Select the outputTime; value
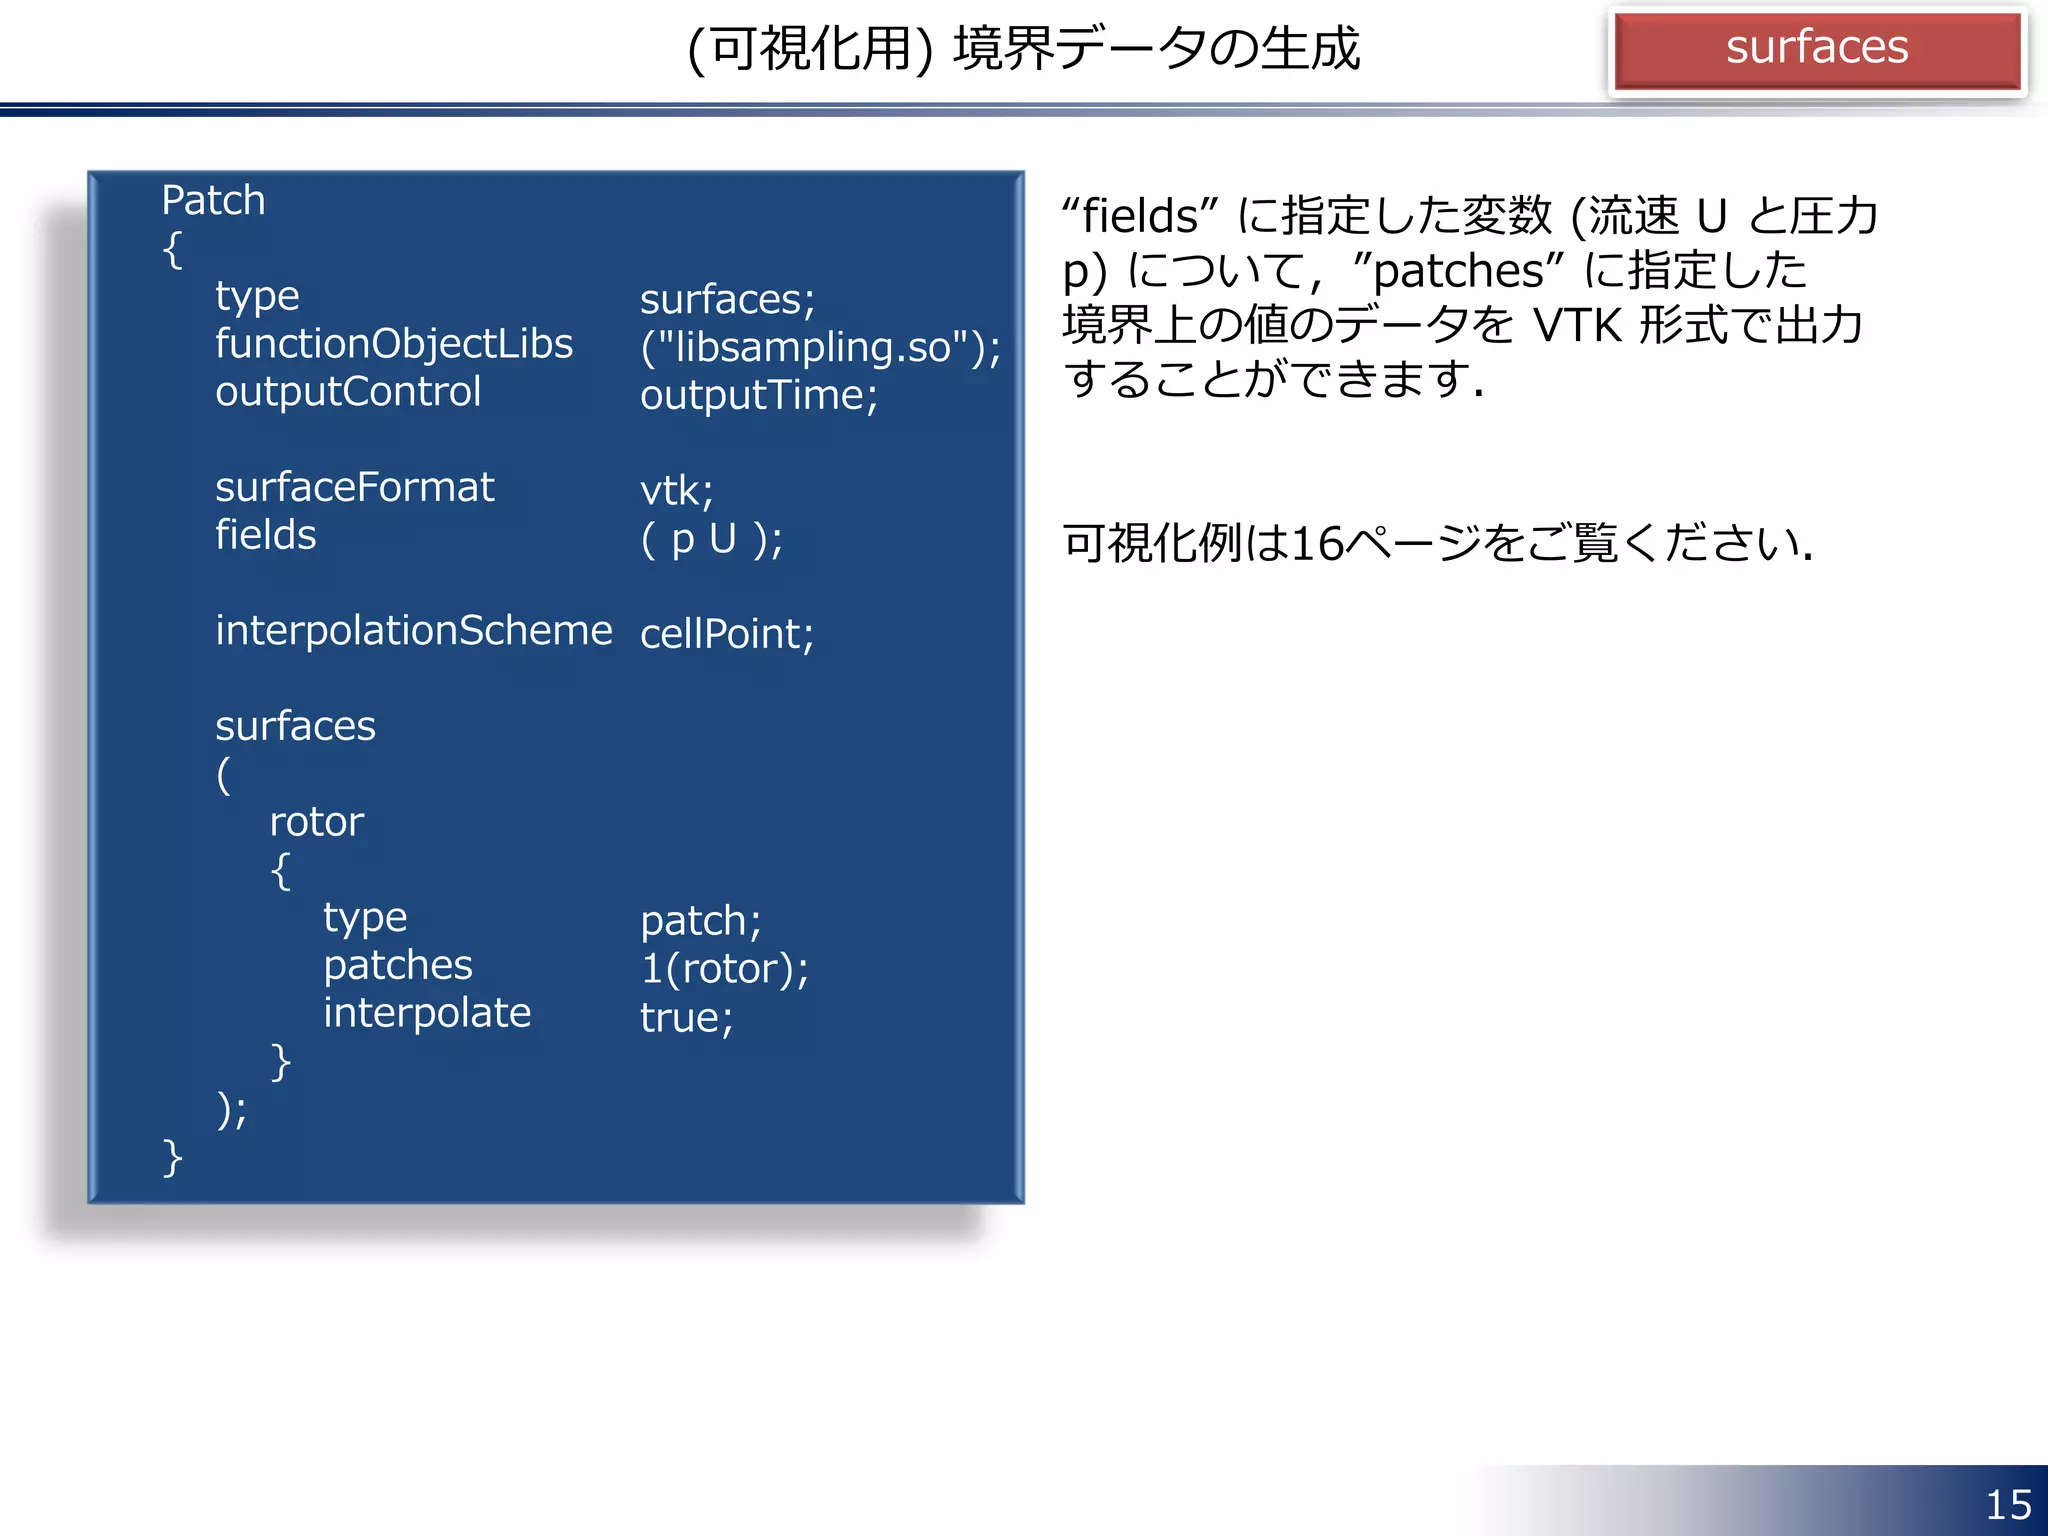 758,395
